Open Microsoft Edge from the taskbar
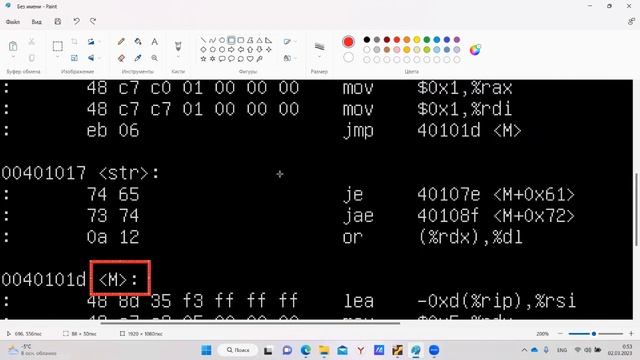The image size is (640, 360). pyautogui.click(x=306, y=350)
